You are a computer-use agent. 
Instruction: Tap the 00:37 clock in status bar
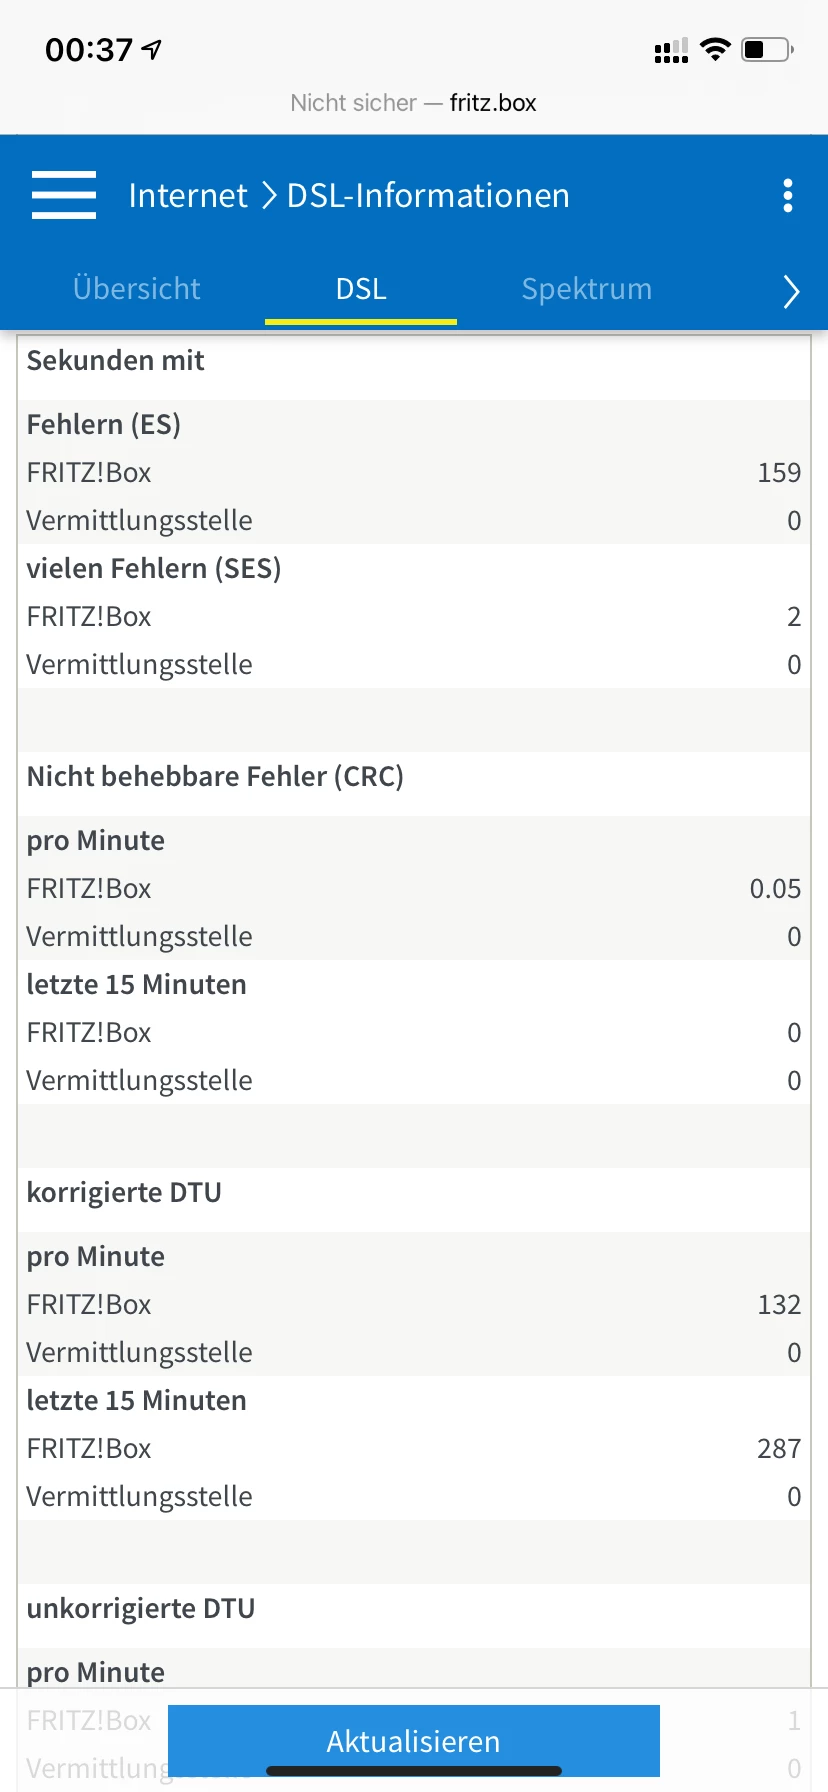pos(89,50)
